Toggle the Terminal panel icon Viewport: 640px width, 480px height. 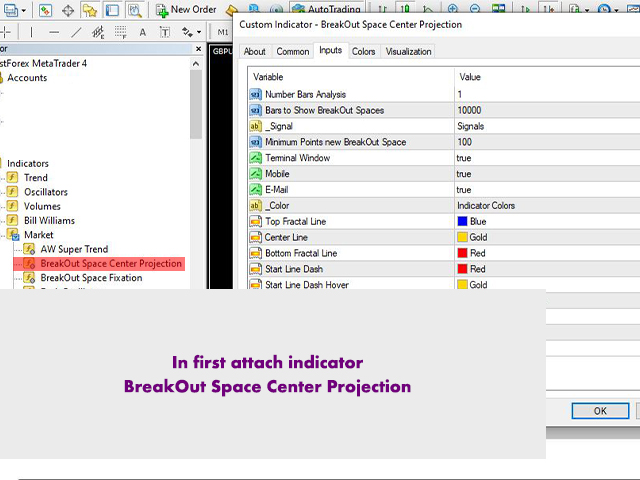[x=112, y=10]
